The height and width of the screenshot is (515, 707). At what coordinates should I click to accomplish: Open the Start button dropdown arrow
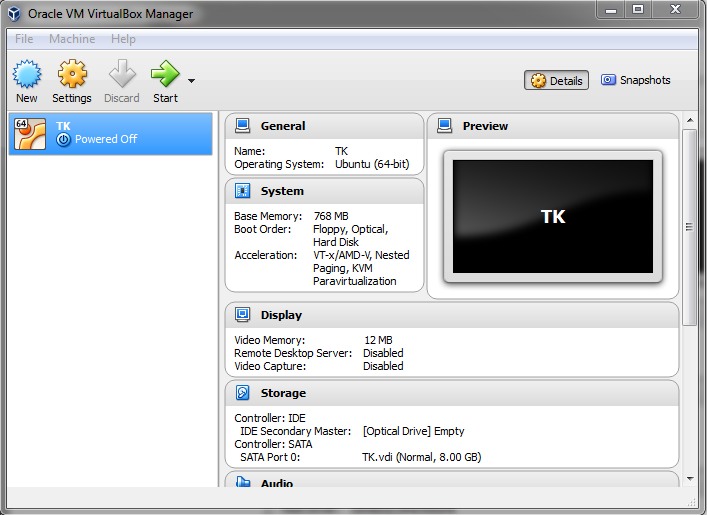pos(191,81)
